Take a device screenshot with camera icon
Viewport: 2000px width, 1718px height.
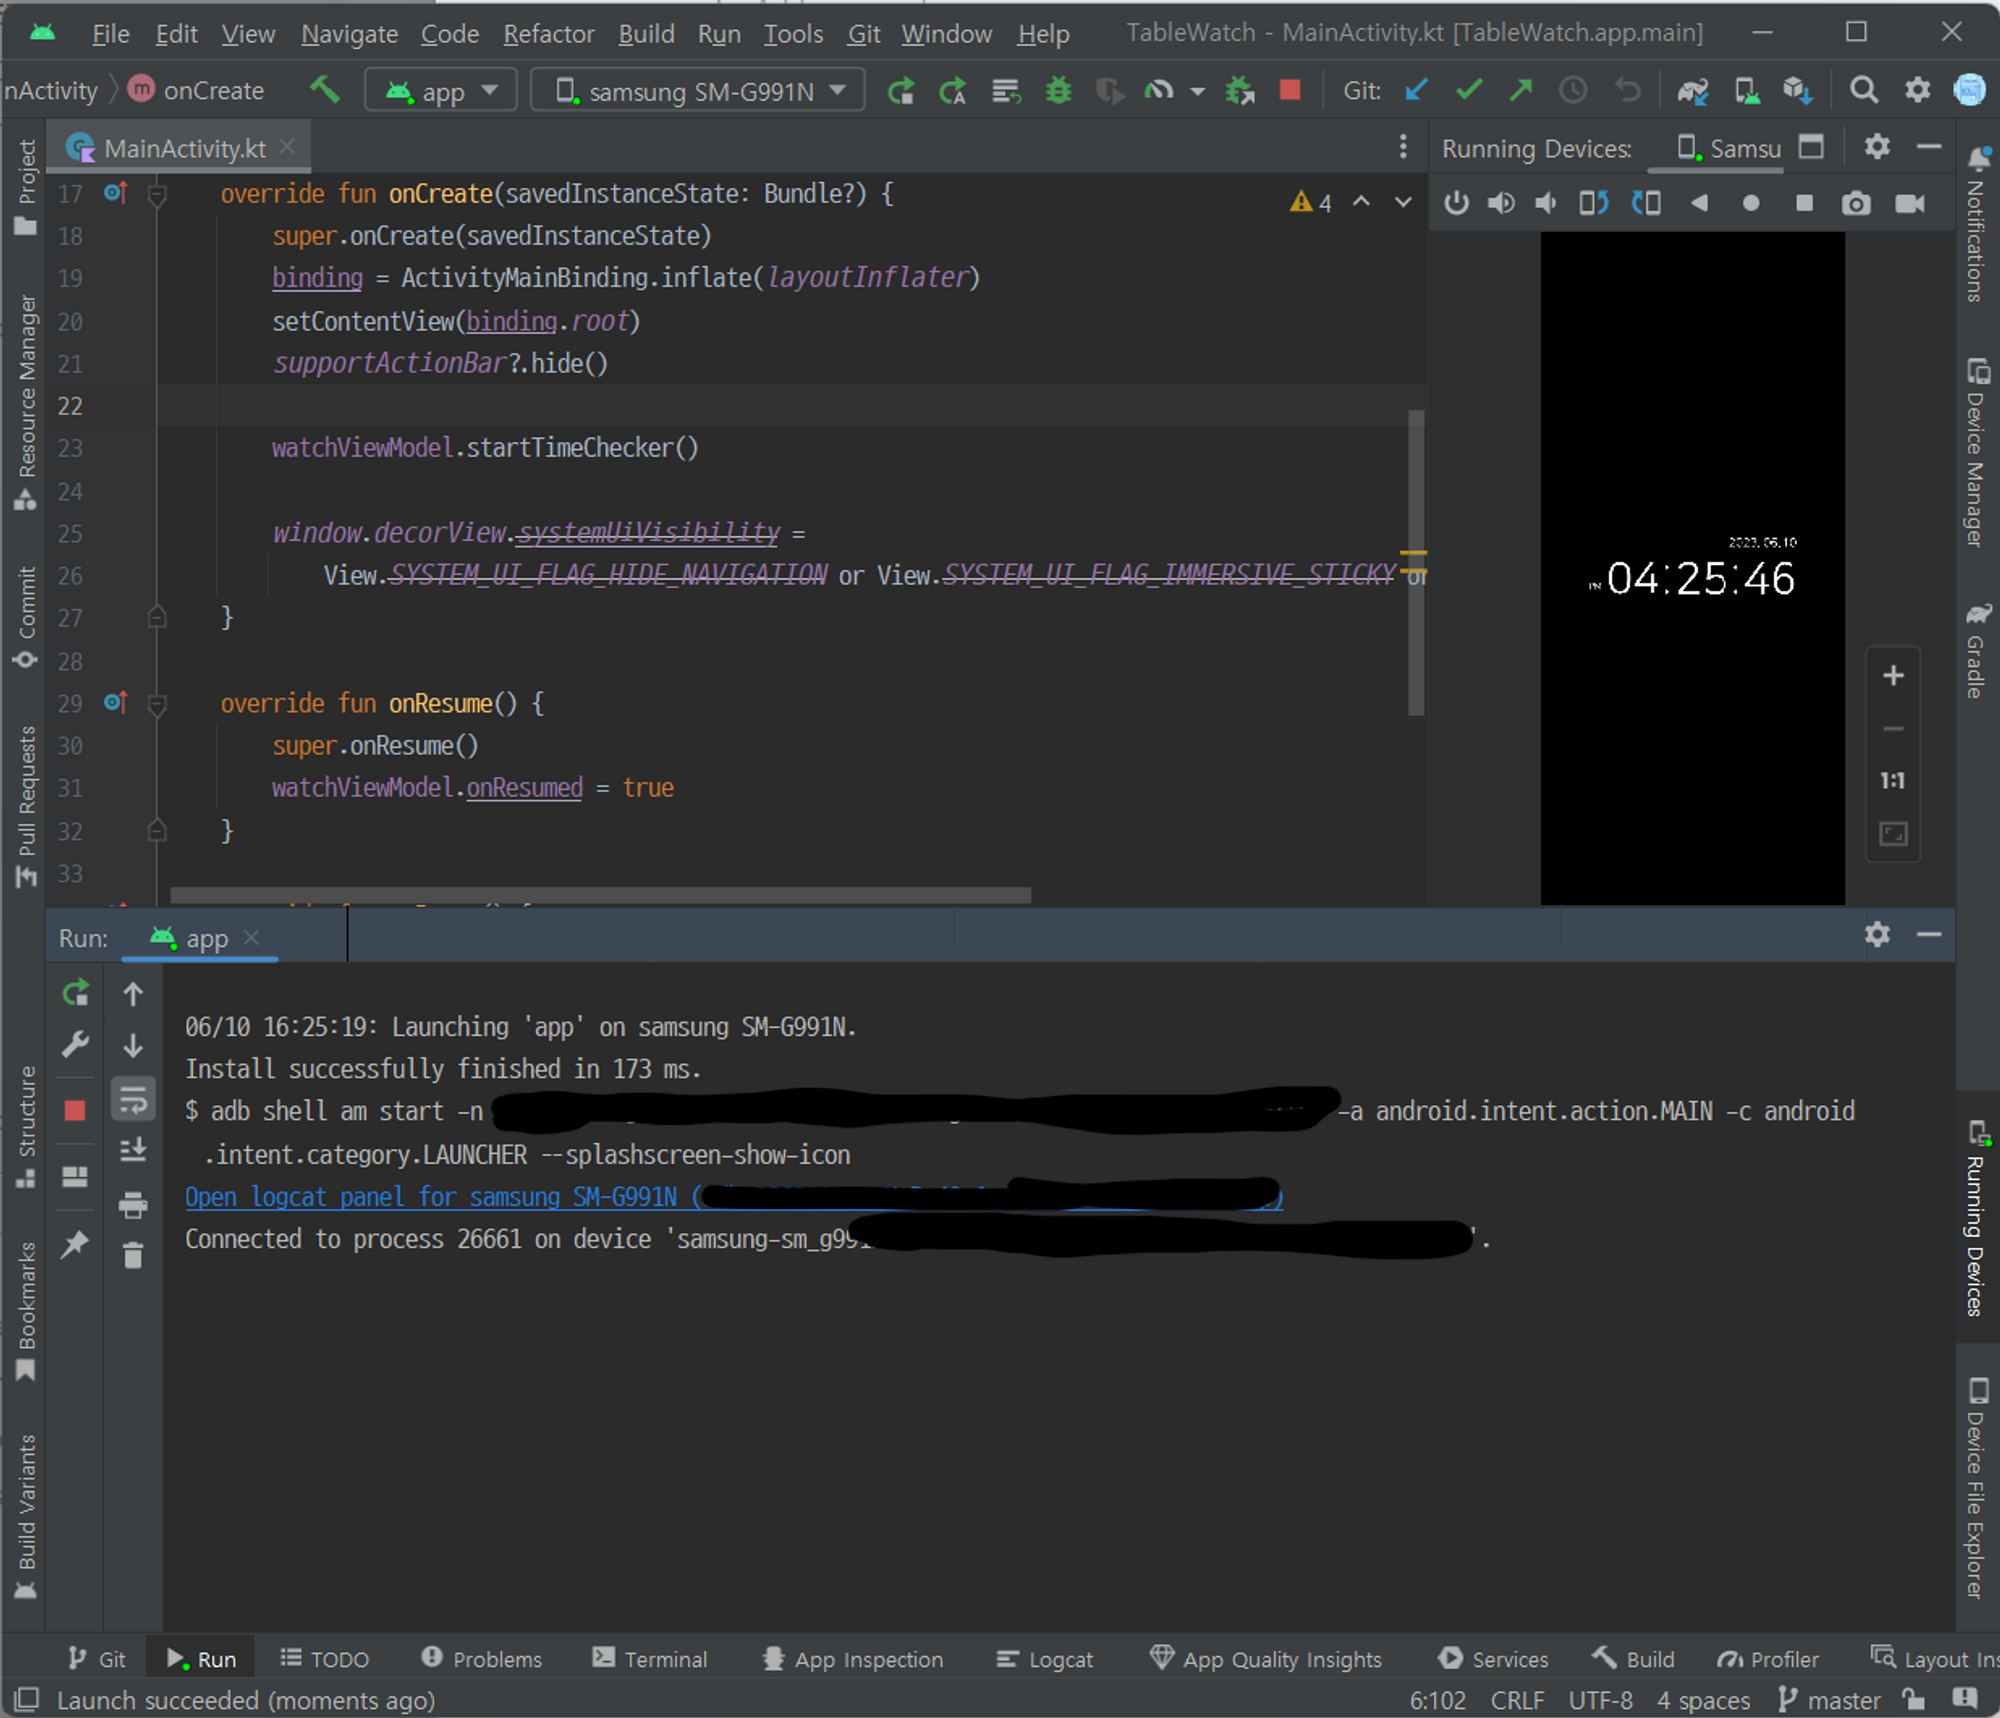point(1856,204)
